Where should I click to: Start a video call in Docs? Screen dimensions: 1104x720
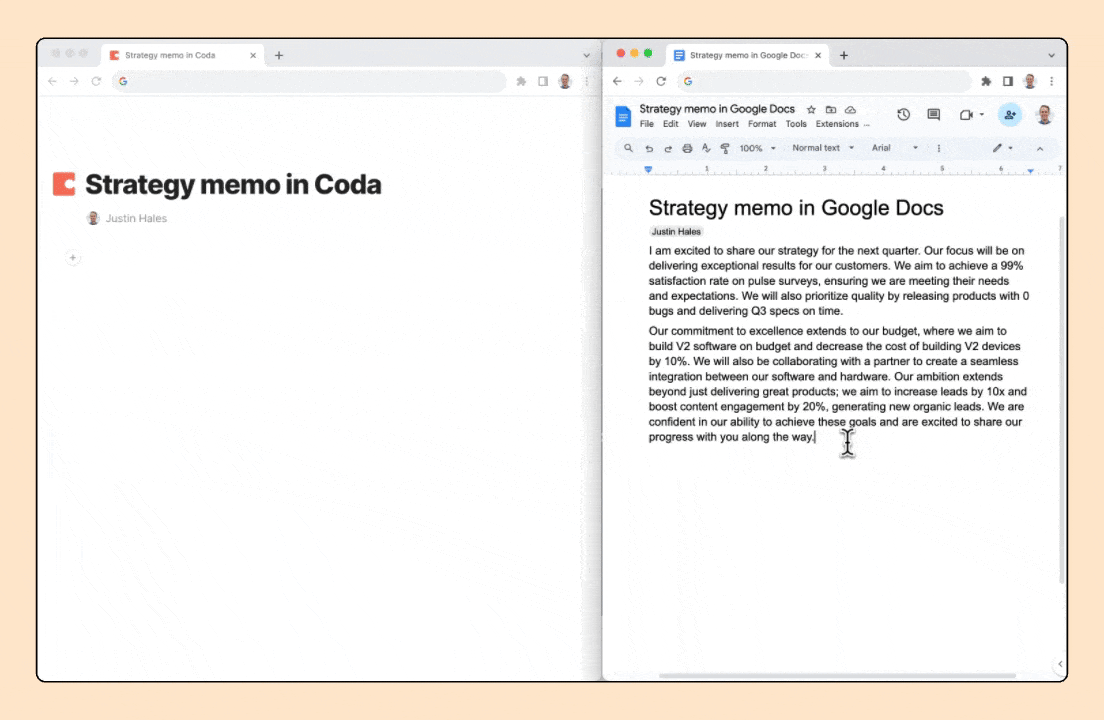(x=966, y=115)
